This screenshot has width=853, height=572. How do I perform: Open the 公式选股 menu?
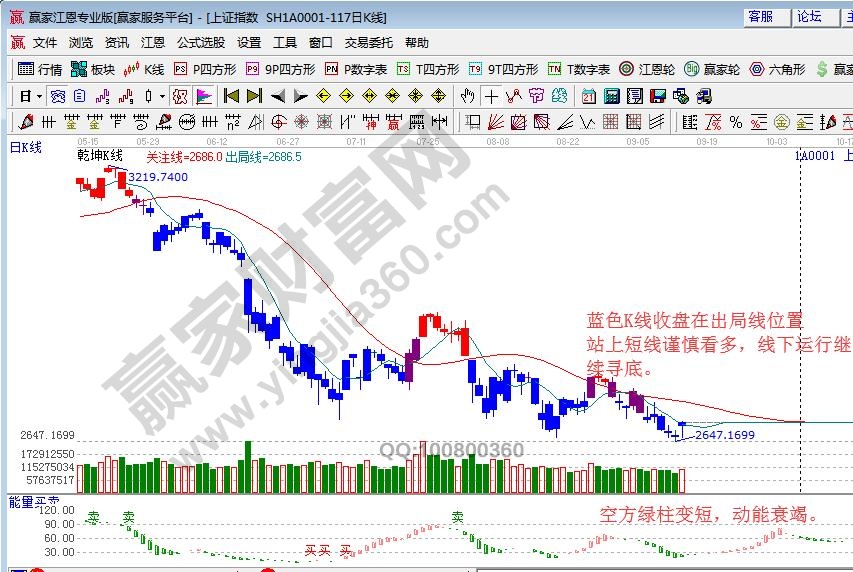click(200, 43)
